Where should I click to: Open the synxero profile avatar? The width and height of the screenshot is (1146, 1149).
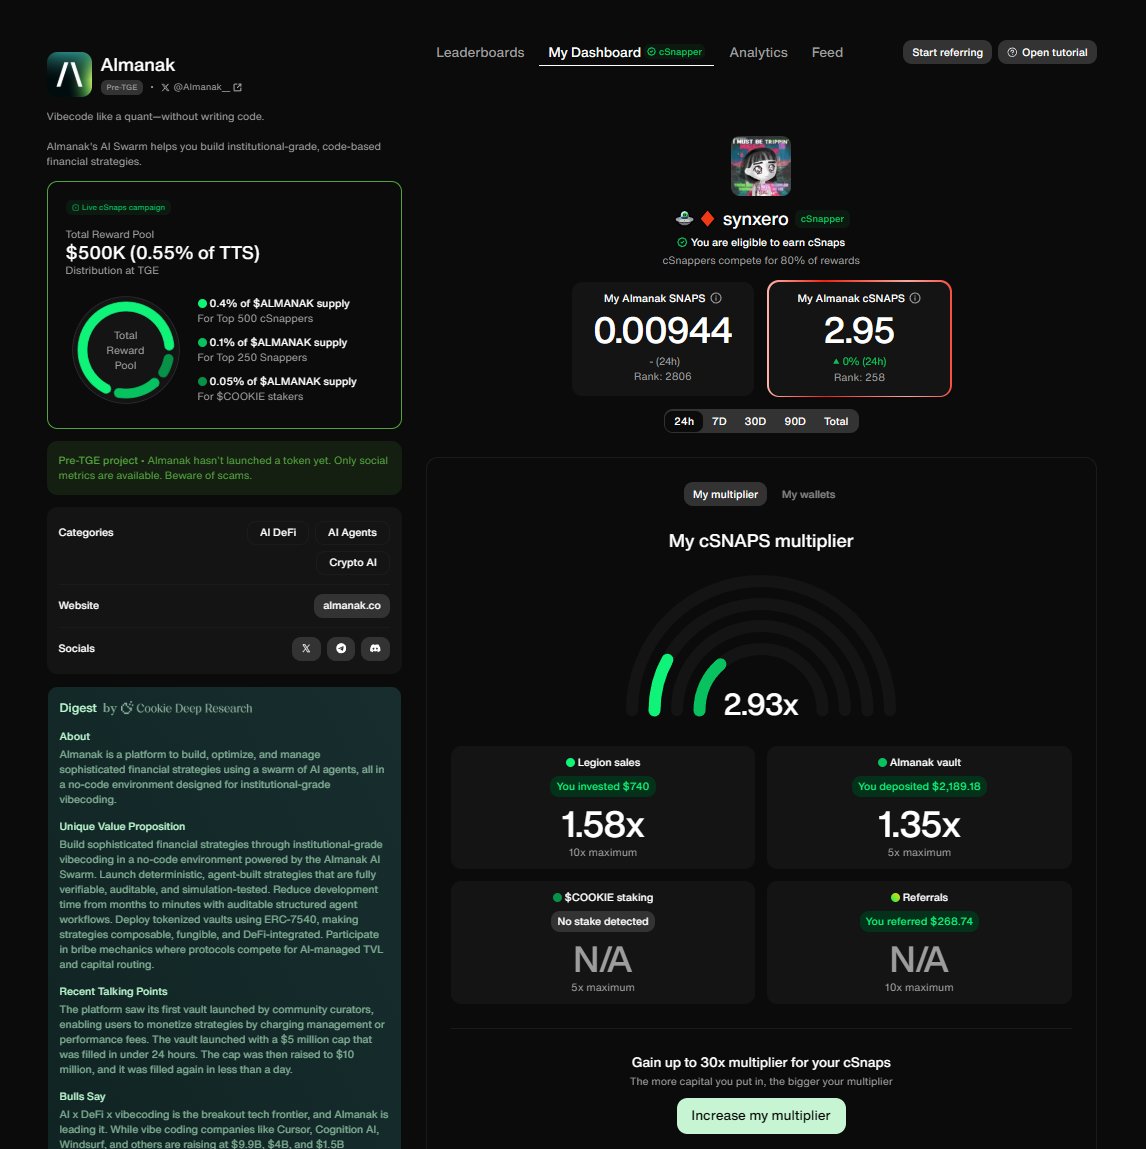[x=761, y=166]
